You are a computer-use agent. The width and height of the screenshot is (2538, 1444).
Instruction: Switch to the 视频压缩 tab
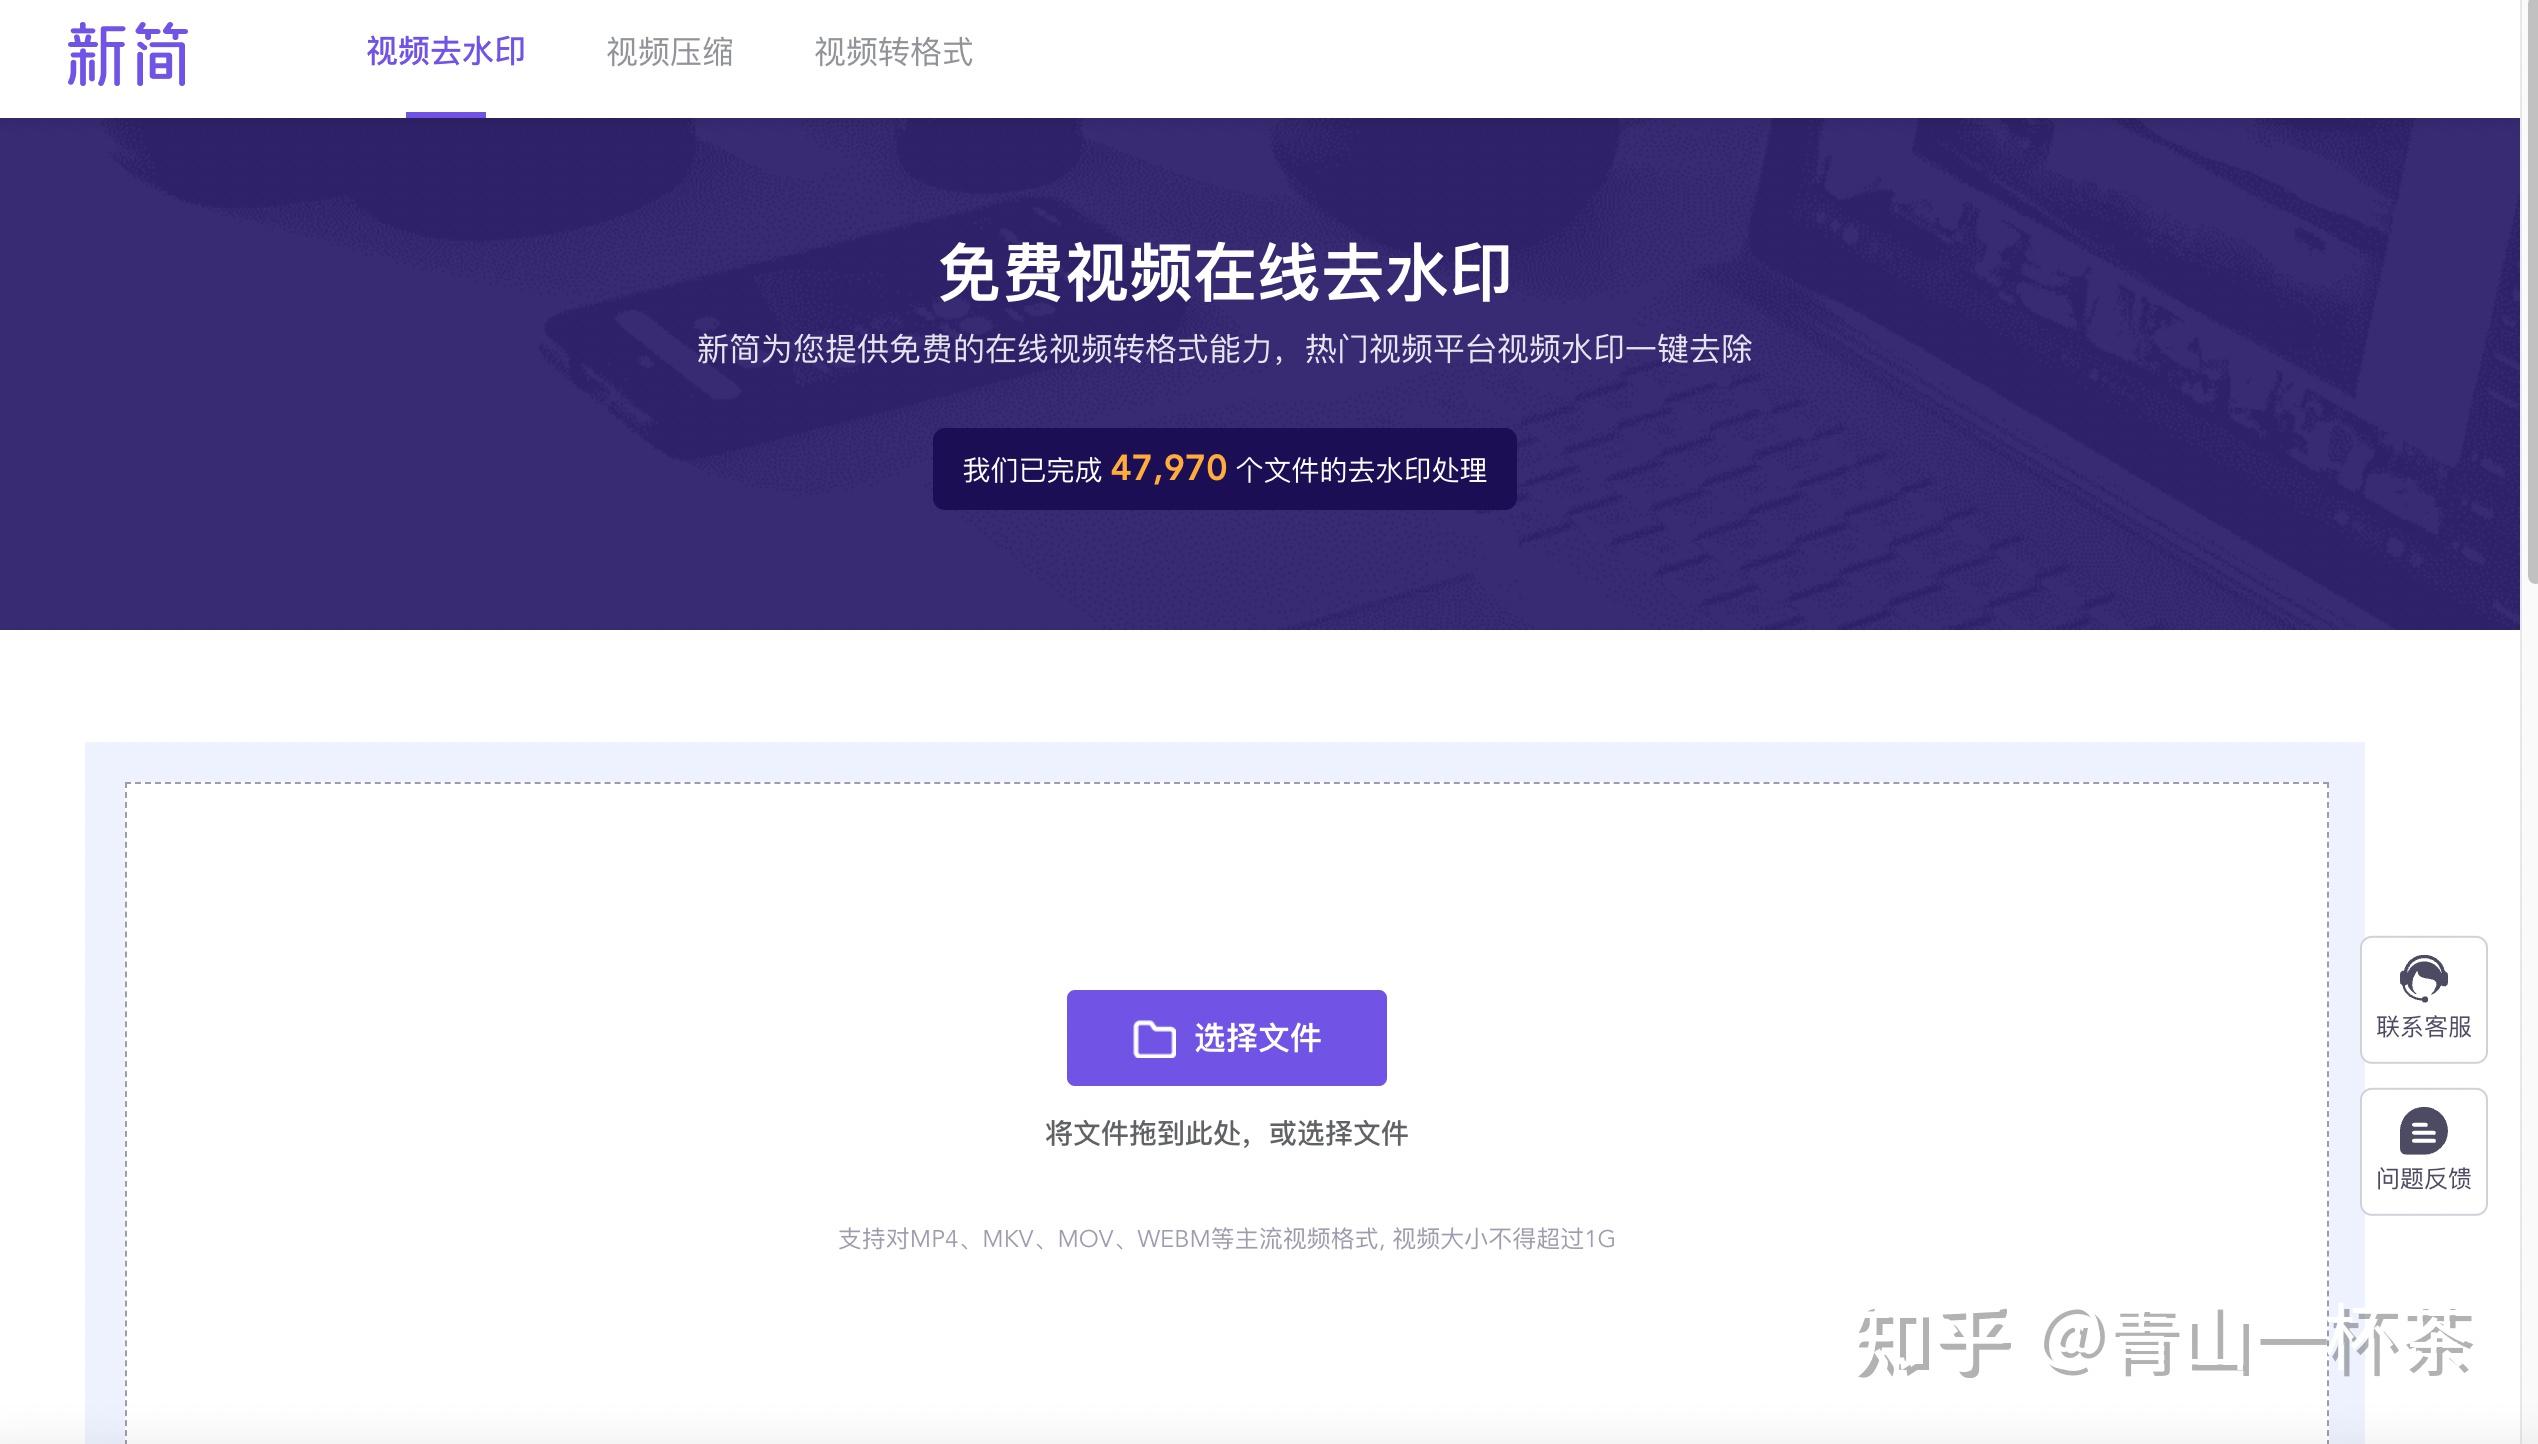pyautogui.click(x=670, y=52)
